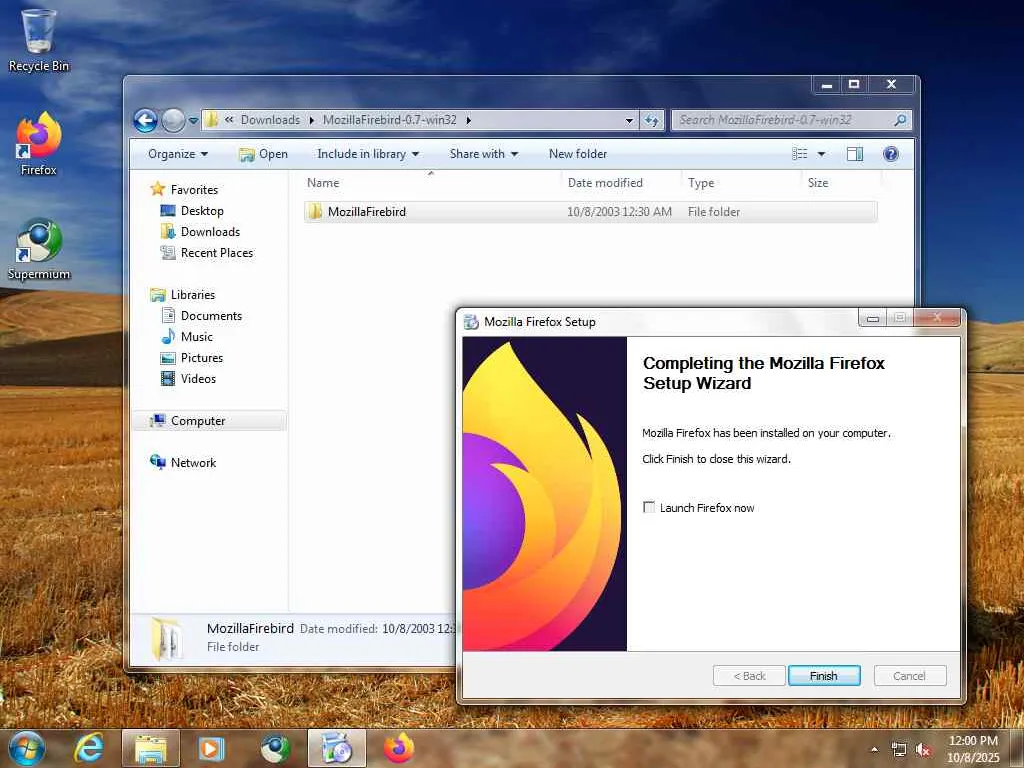Screen dimensions: 1024x768
Task: Open Windows Media Player from taskbar
Action: click(x=212, y=748)
